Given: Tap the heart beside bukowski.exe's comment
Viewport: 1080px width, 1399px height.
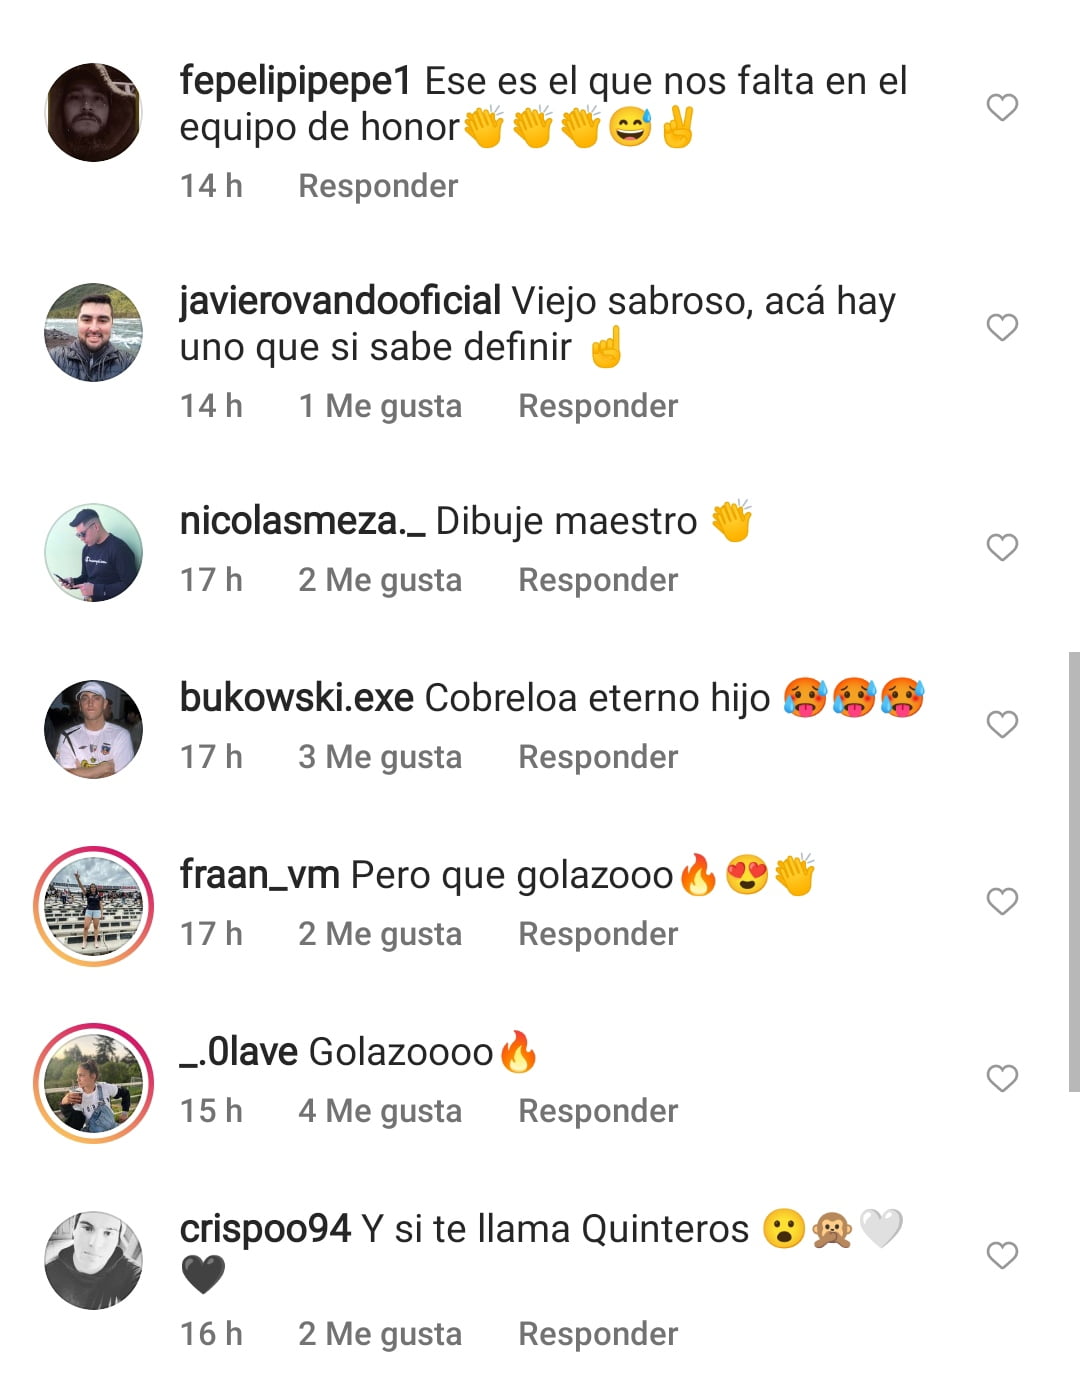Looking at the screenshot, I should (x=1002, y=724).
